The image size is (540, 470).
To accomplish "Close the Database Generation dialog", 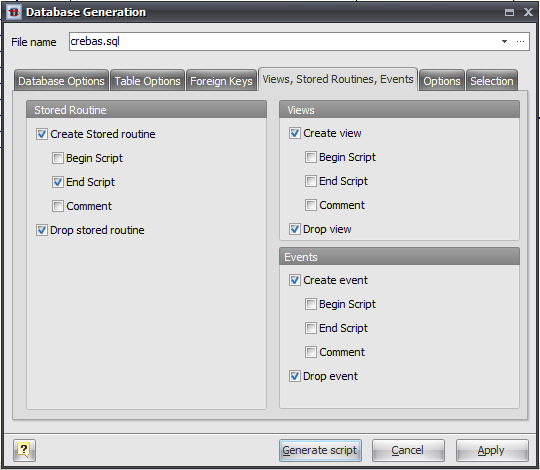I will click(528, 12).
